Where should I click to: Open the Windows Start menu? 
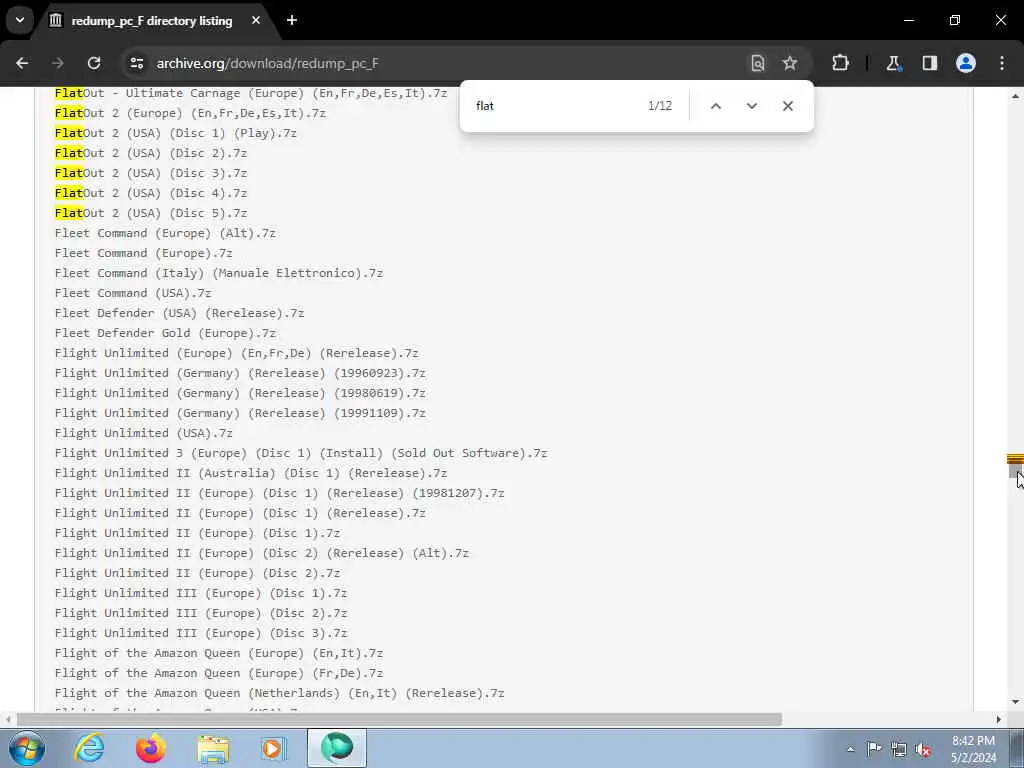tap(27, 748)
